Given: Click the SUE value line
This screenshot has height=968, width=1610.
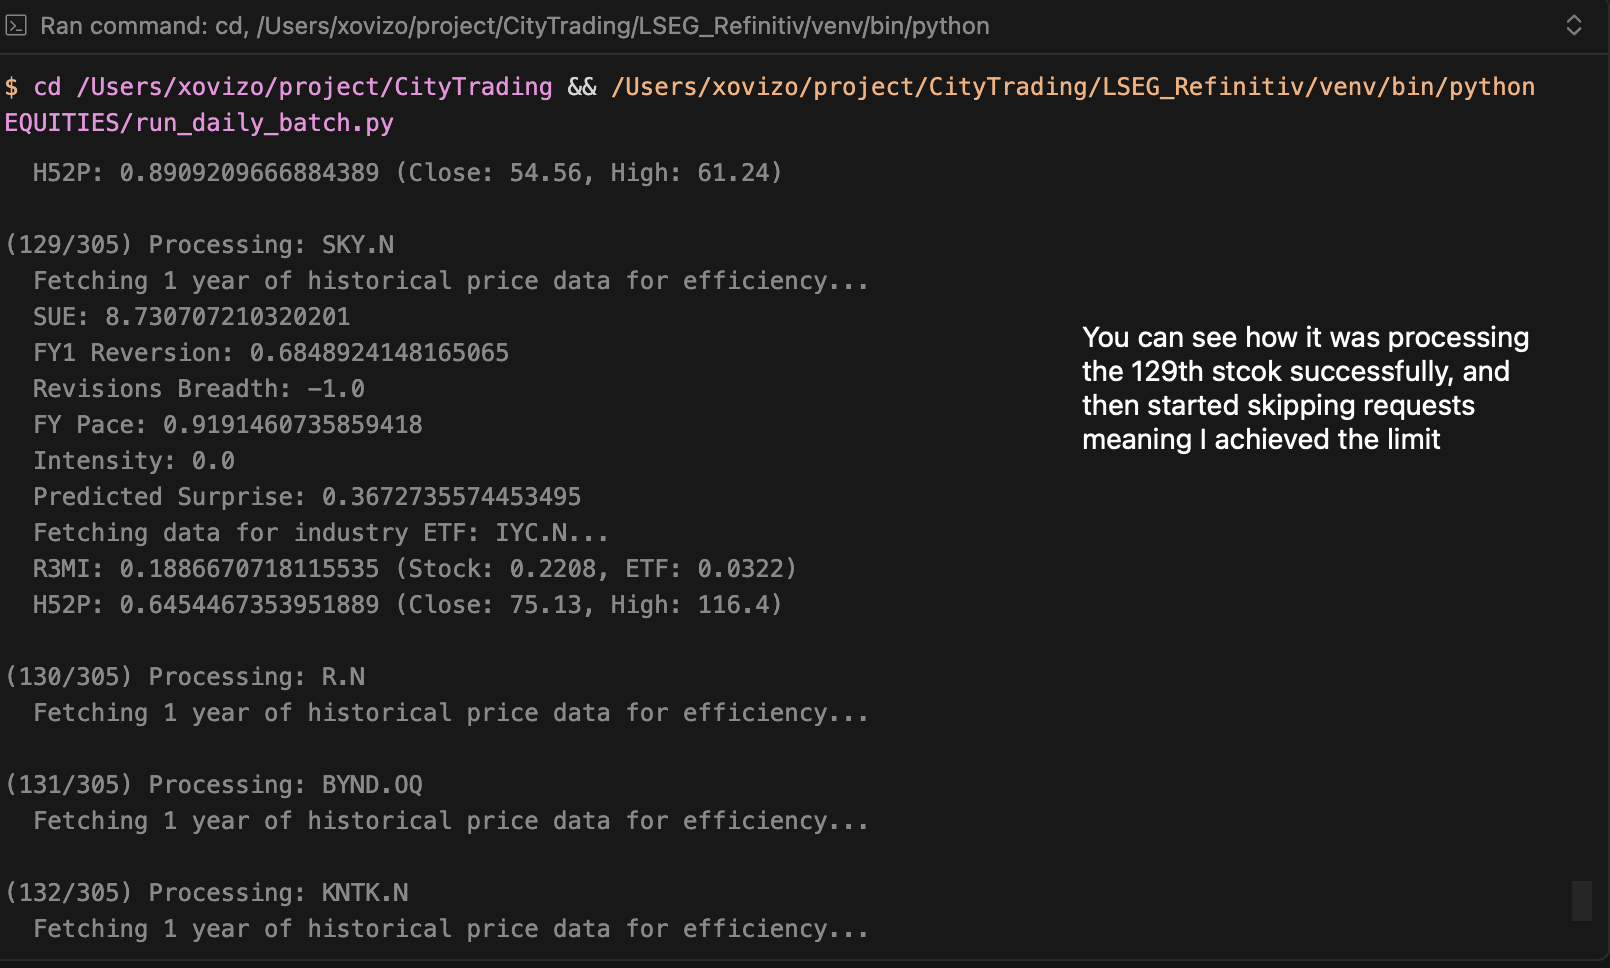Looking at the screenshot, I should point(191,317).
